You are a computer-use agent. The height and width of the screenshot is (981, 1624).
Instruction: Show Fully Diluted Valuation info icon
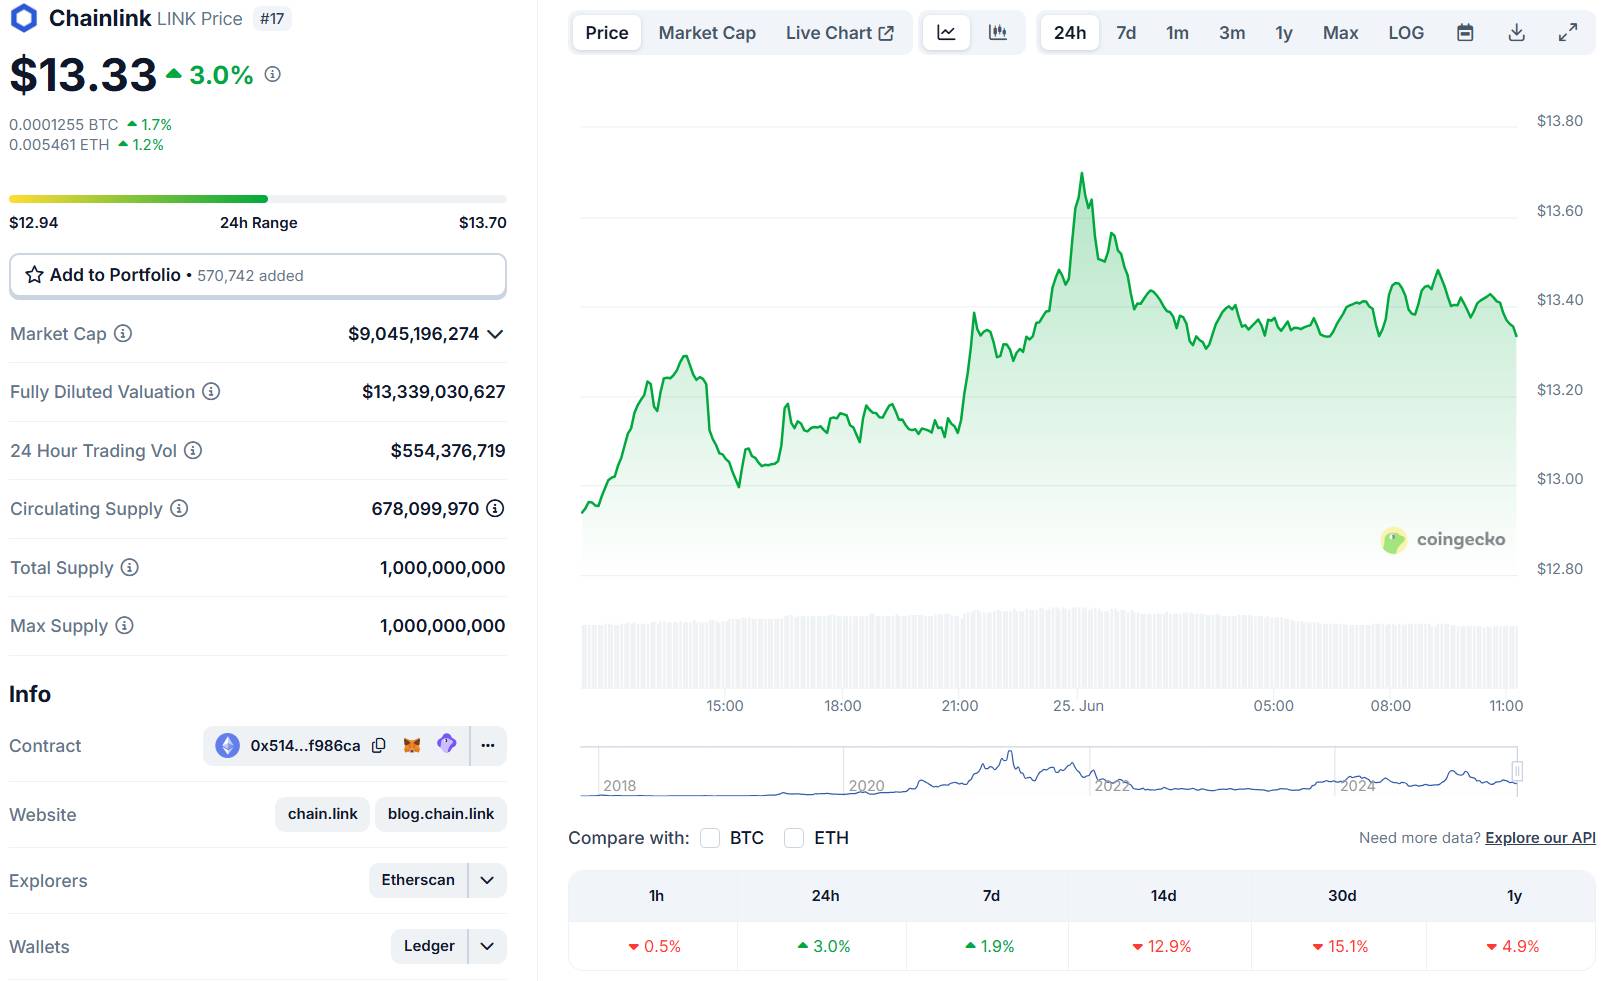click(211, 391)
